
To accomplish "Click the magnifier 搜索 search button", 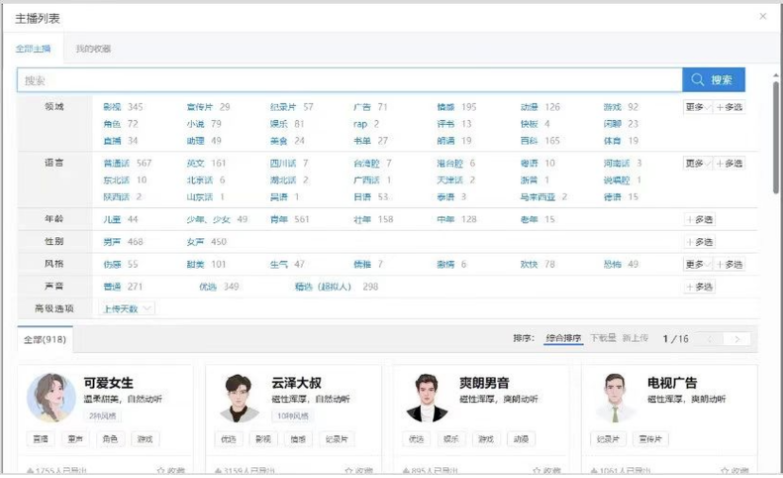I will (713, 80).
